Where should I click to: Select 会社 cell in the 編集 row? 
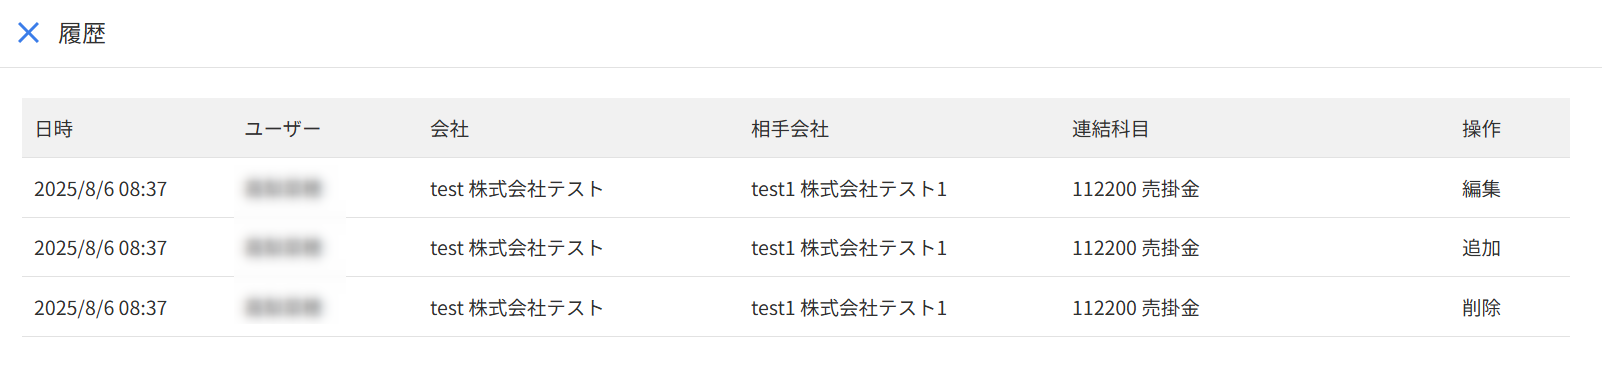[517, 189]
